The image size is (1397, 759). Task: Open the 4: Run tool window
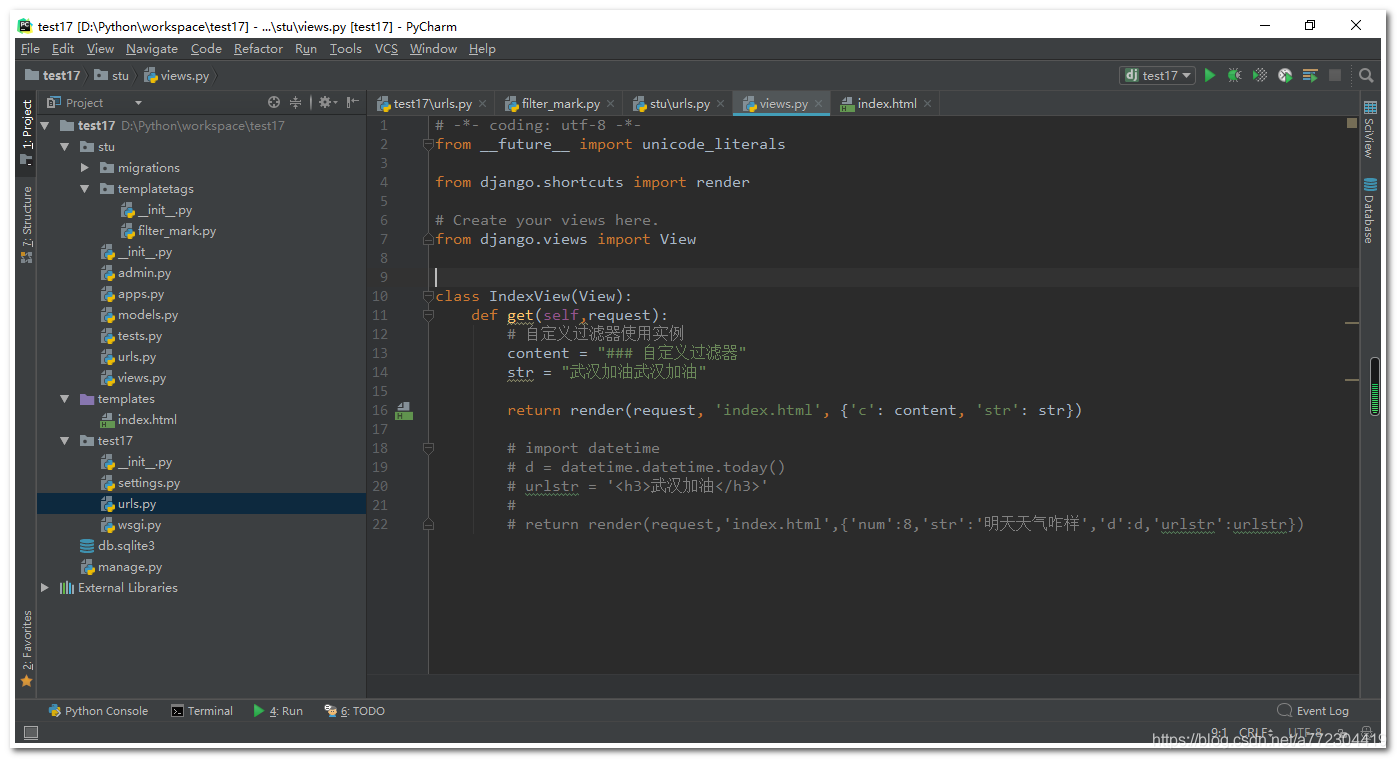click(x=278, y=711)
